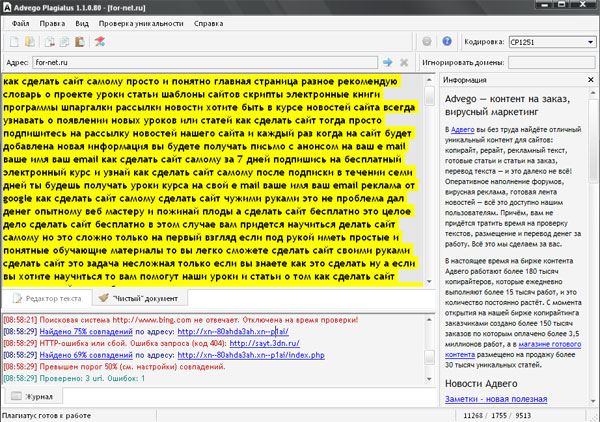
Task: Click the Advego — контент на заказ heading
Action: click(507, 105)
